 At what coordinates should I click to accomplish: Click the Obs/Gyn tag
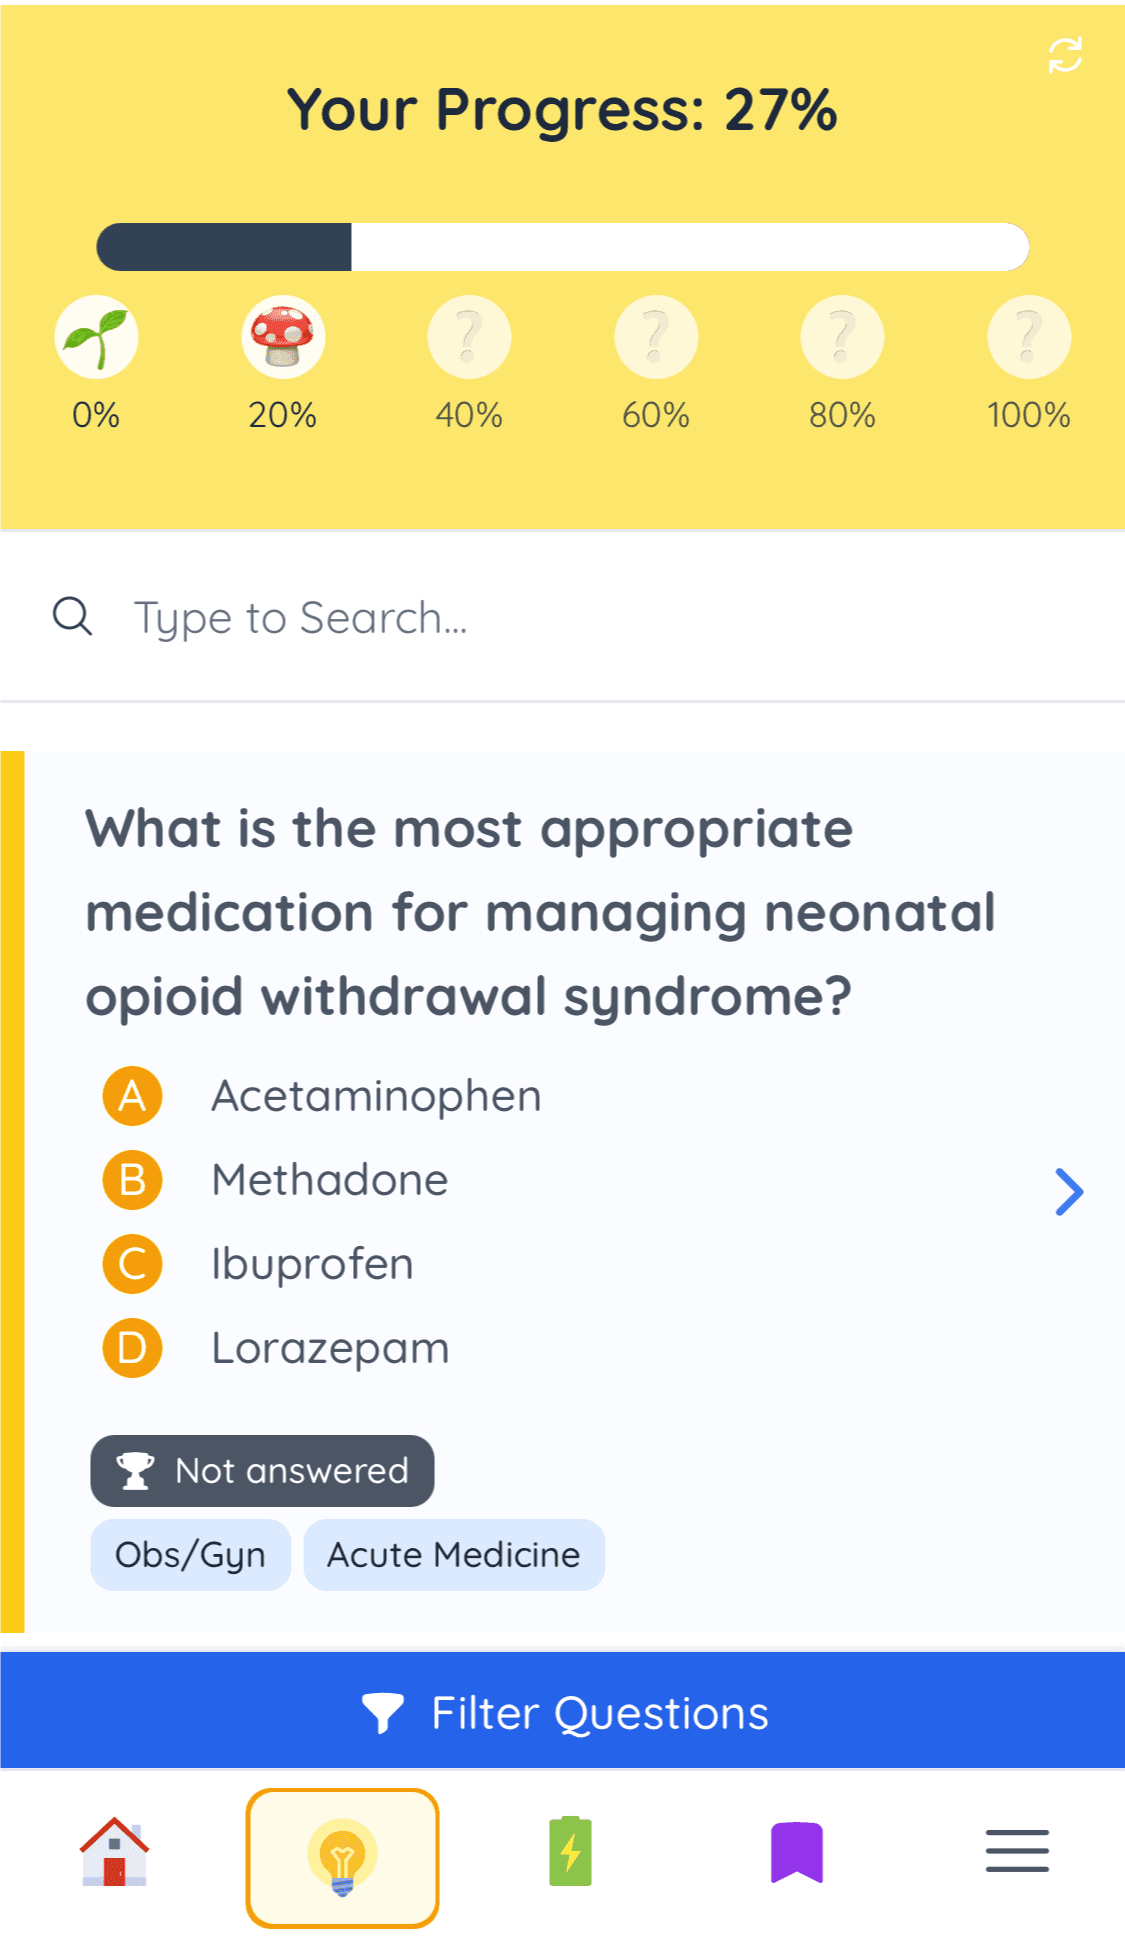pyautogui.click(x=190, y=1555)
